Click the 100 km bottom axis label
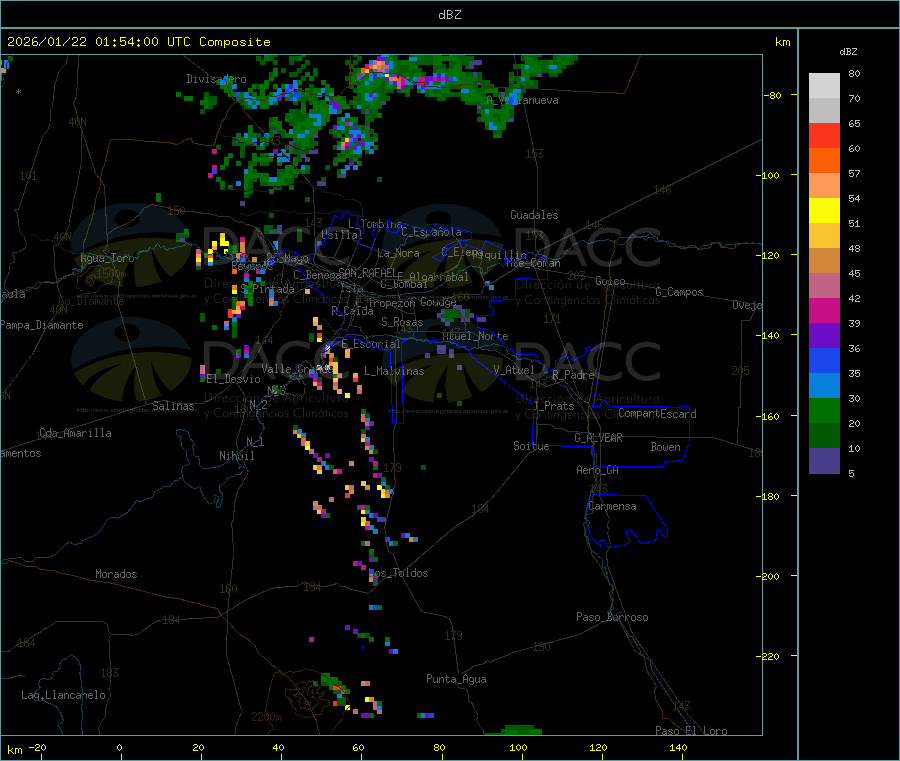The image size is (900, 761). (518, 748)
